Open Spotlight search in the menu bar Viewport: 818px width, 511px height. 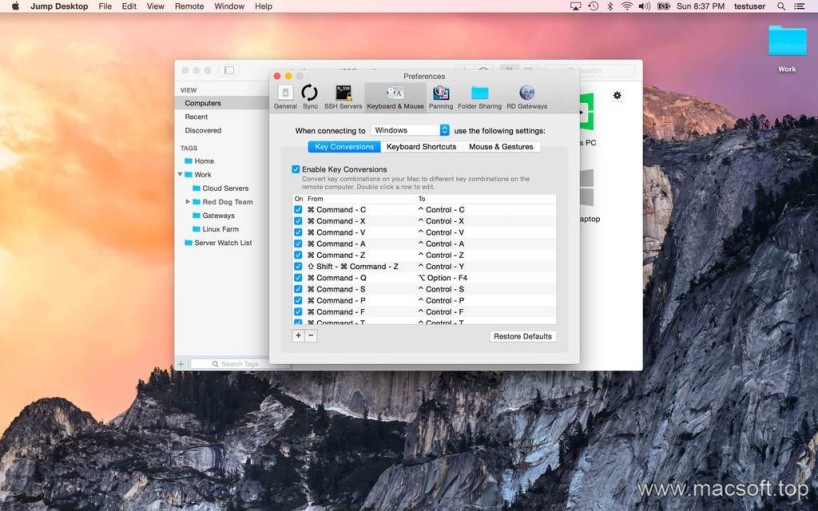click(x=781, y=6)
